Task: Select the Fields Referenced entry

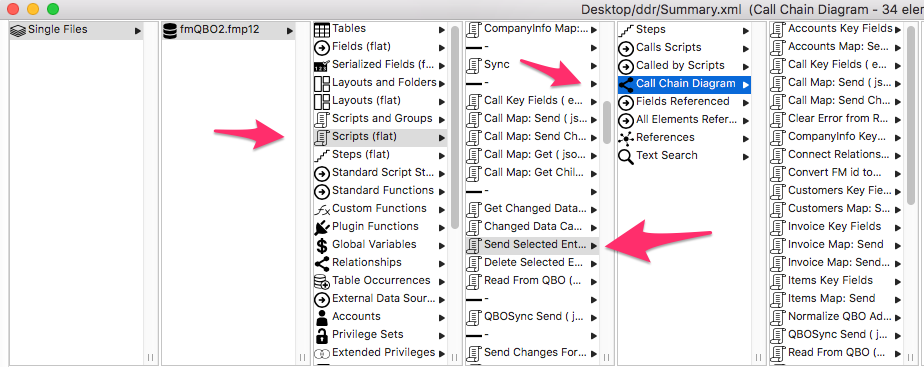Action: click(684, 102)
